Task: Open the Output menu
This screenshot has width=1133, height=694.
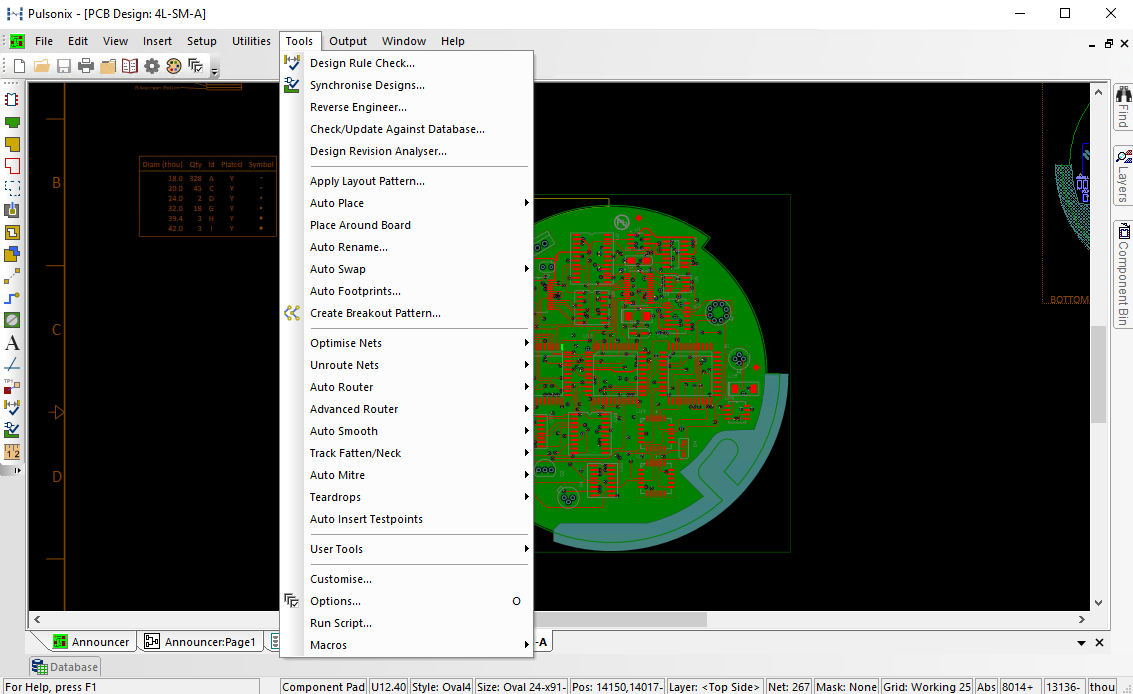Action: [348, 41]
